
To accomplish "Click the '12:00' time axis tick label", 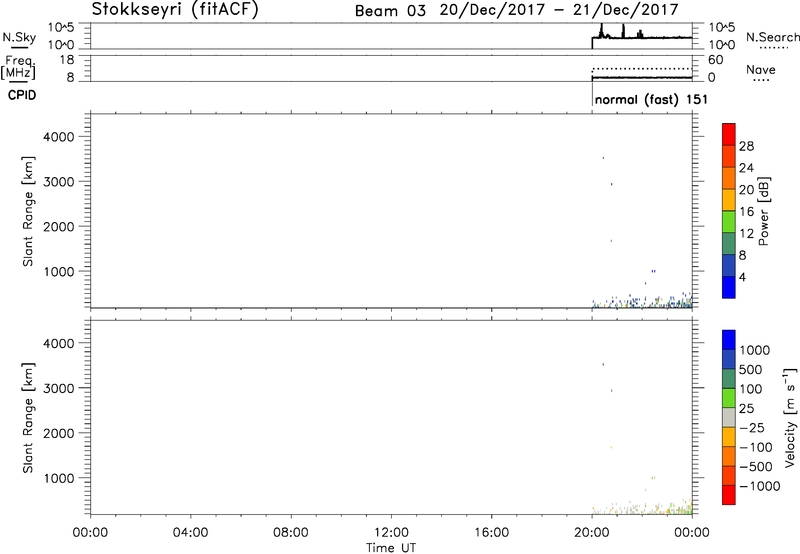I will pyautogui.click(x=391, y=533).
